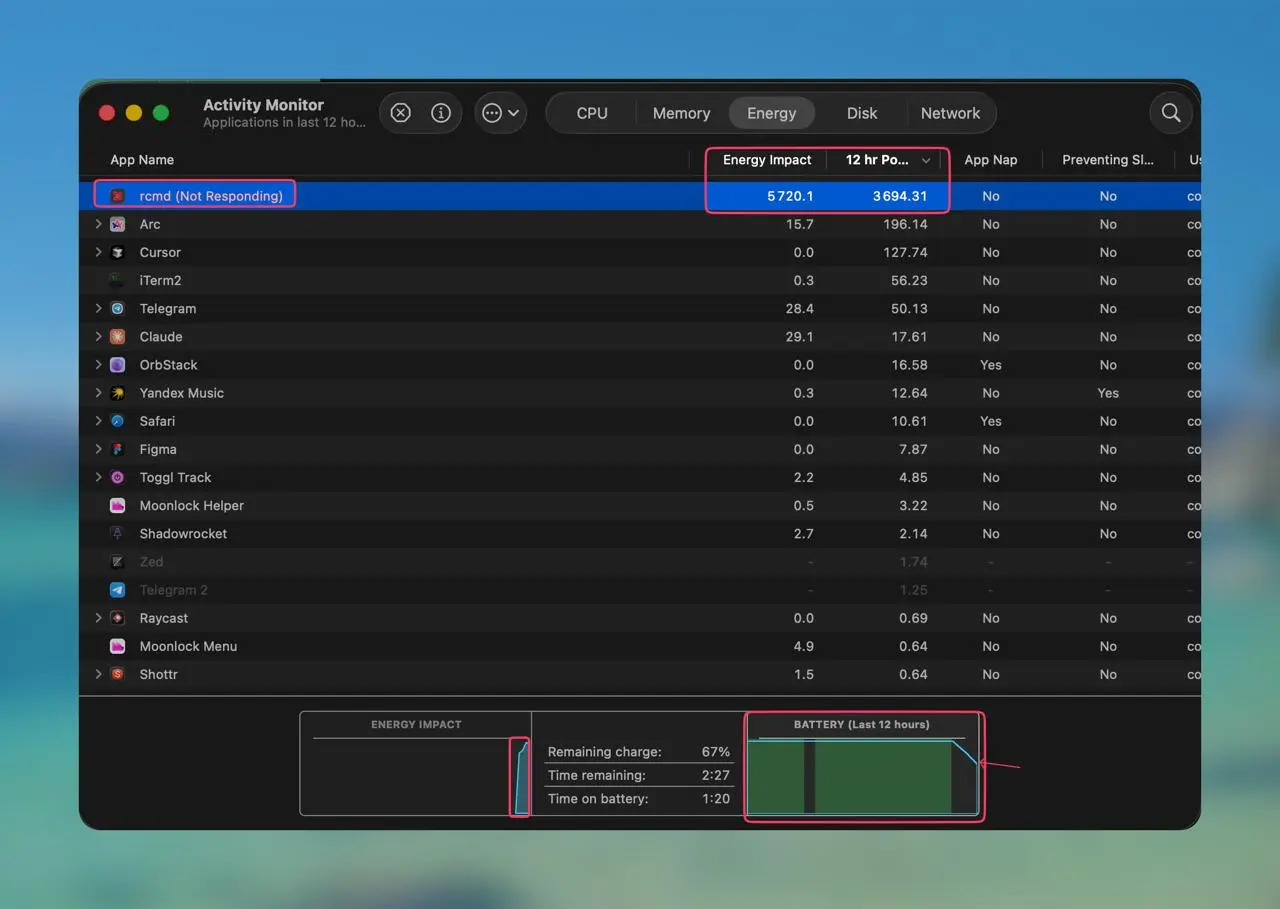Click the Arc app icon
Screen dimensions: 1280x909
point(118,224)
